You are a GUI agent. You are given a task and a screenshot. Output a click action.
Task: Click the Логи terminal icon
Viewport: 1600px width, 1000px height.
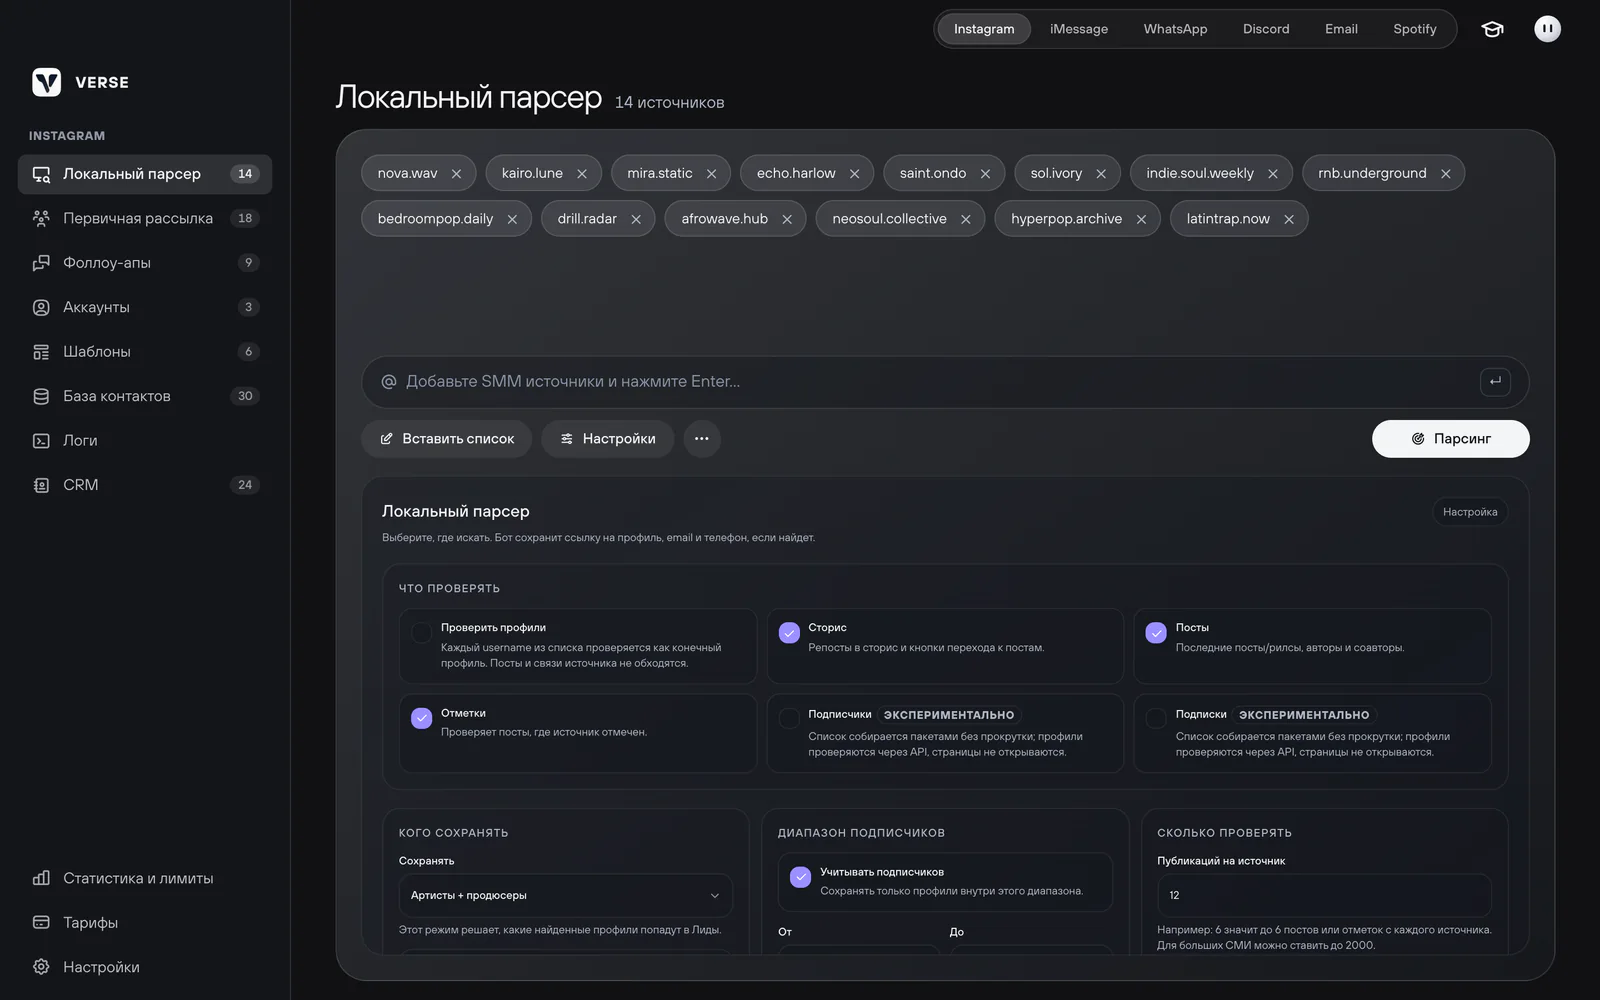click(41, 440)
